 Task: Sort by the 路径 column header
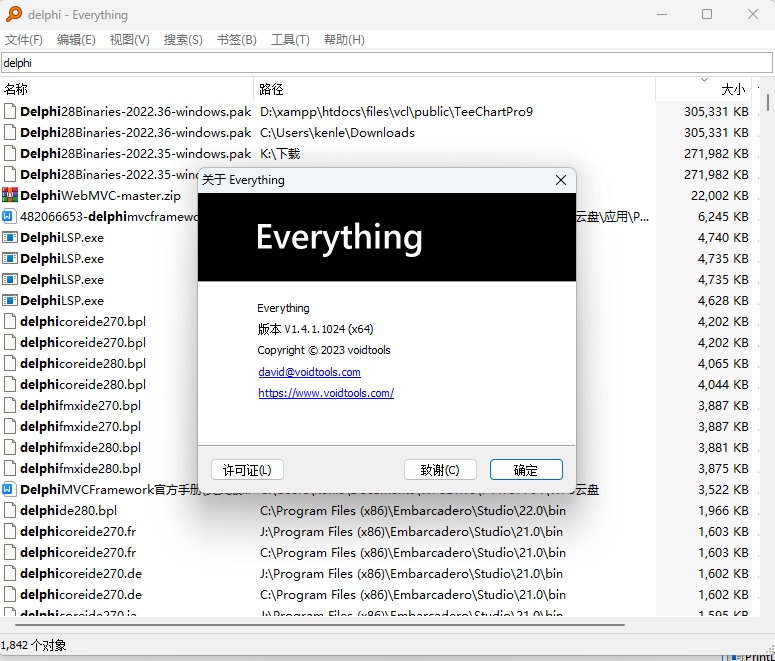455,89
